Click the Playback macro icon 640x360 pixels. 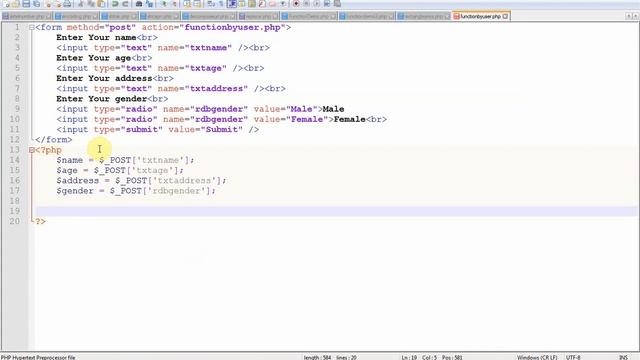click(317, 4)
